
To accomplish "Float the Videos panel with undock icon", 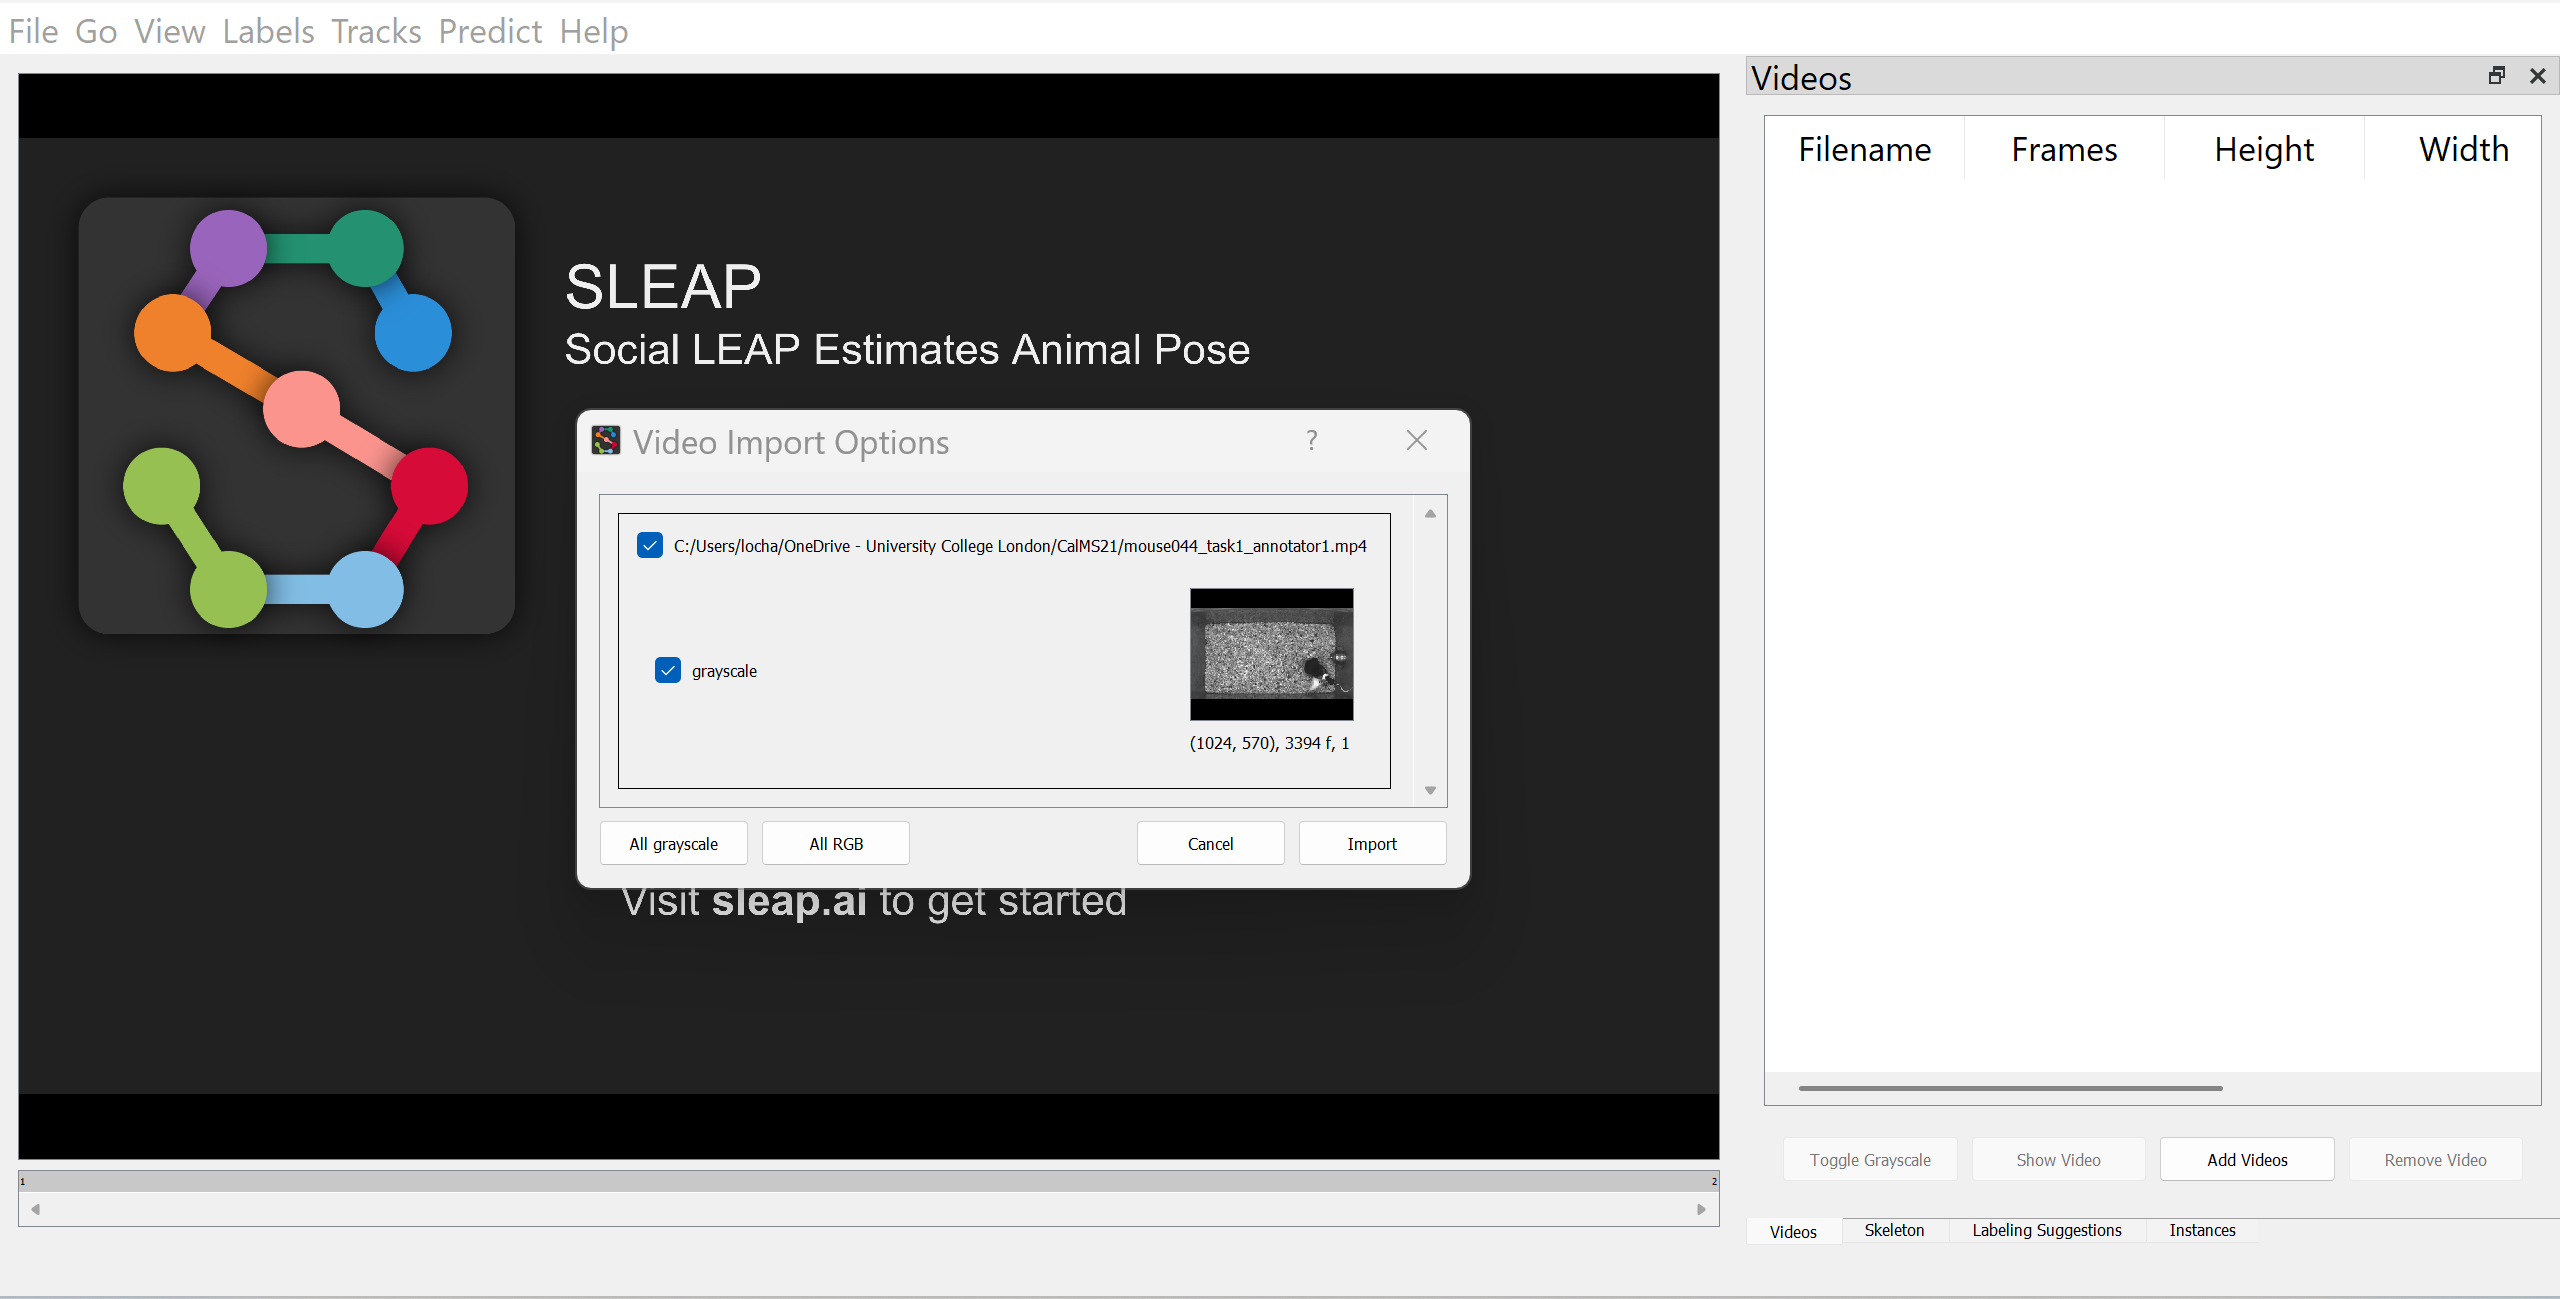I will [x=2496, y=76].
